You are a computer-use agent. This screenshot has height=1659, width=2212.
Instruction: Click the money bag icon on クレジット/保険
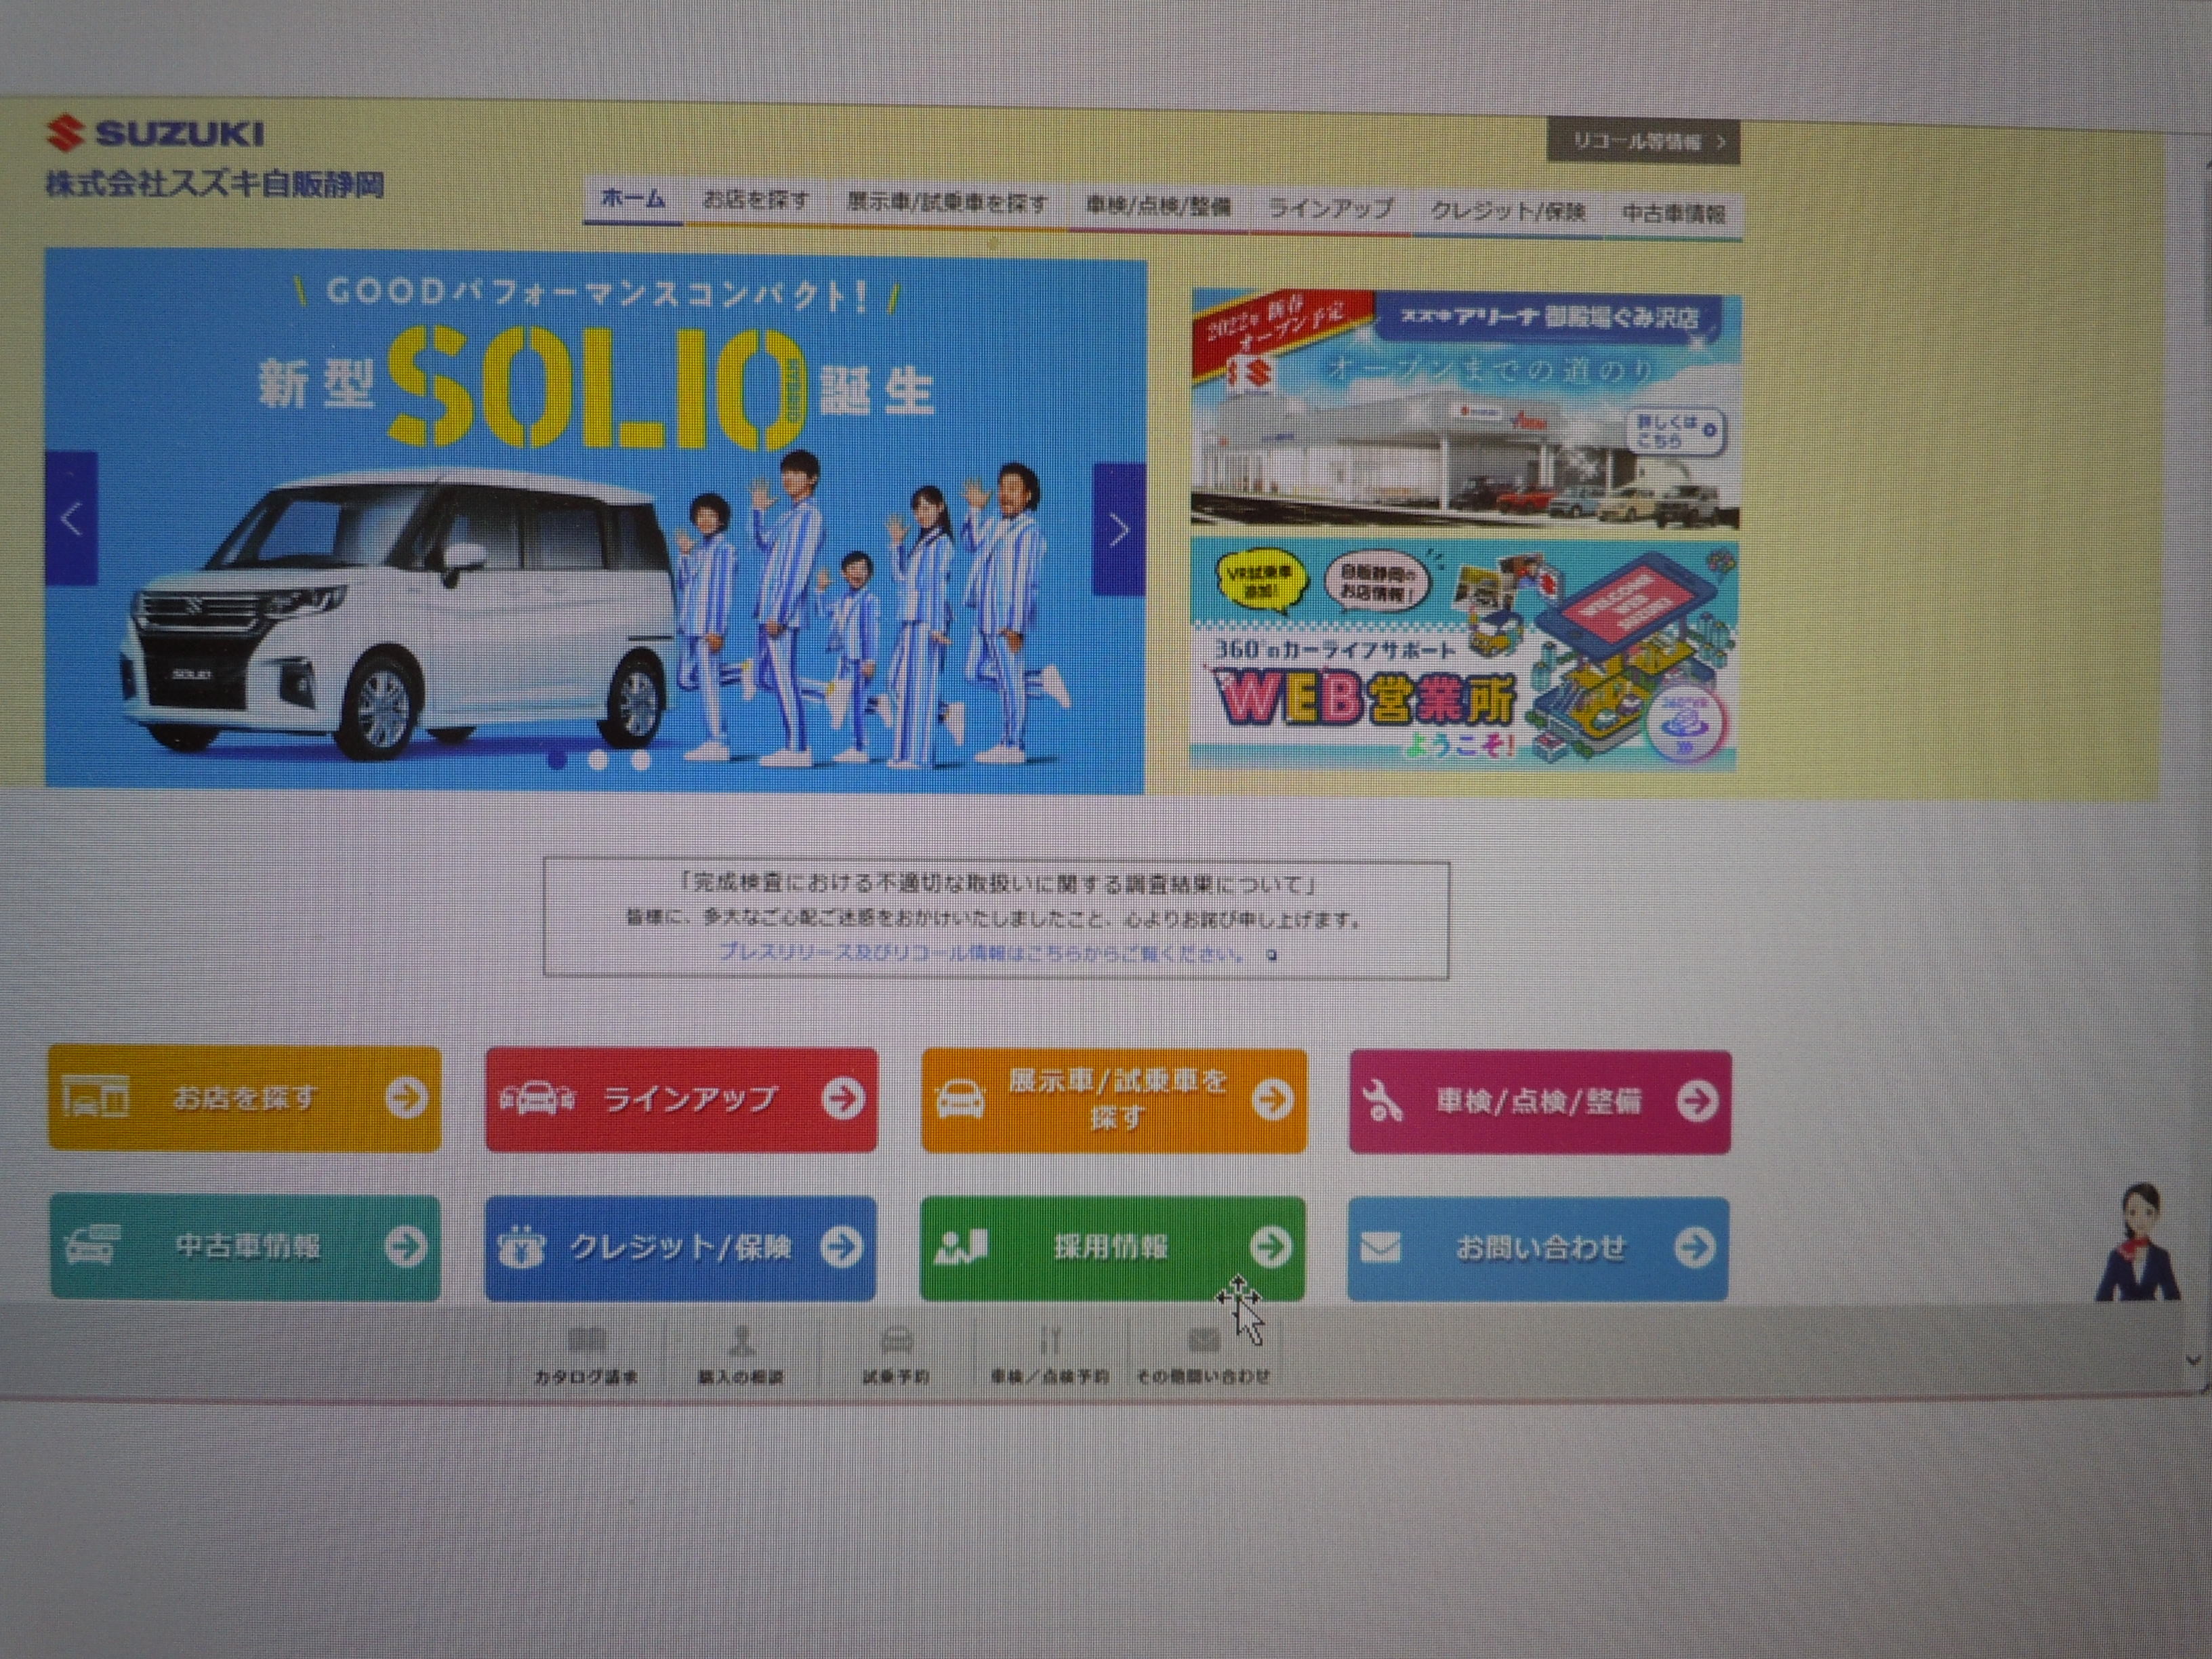click(521, 1247)
